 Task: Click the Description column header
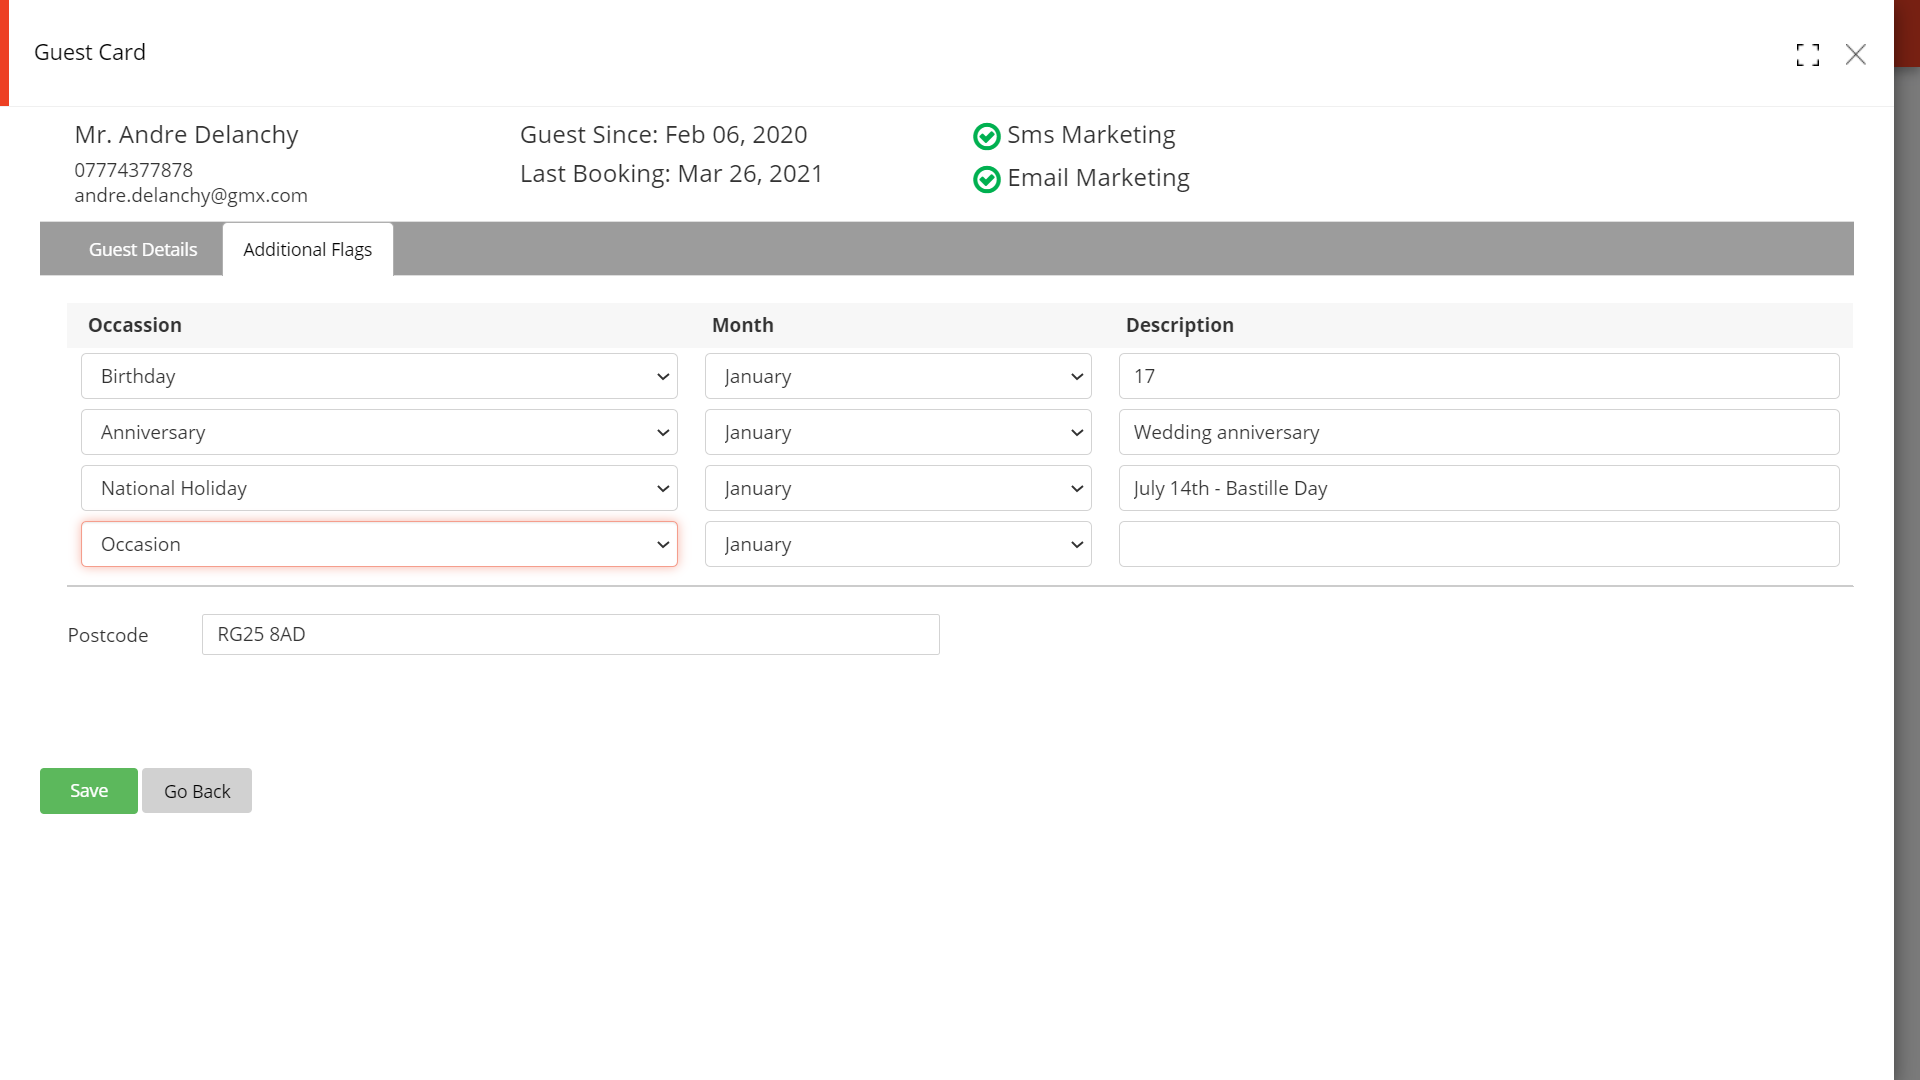coord(1179,325)
